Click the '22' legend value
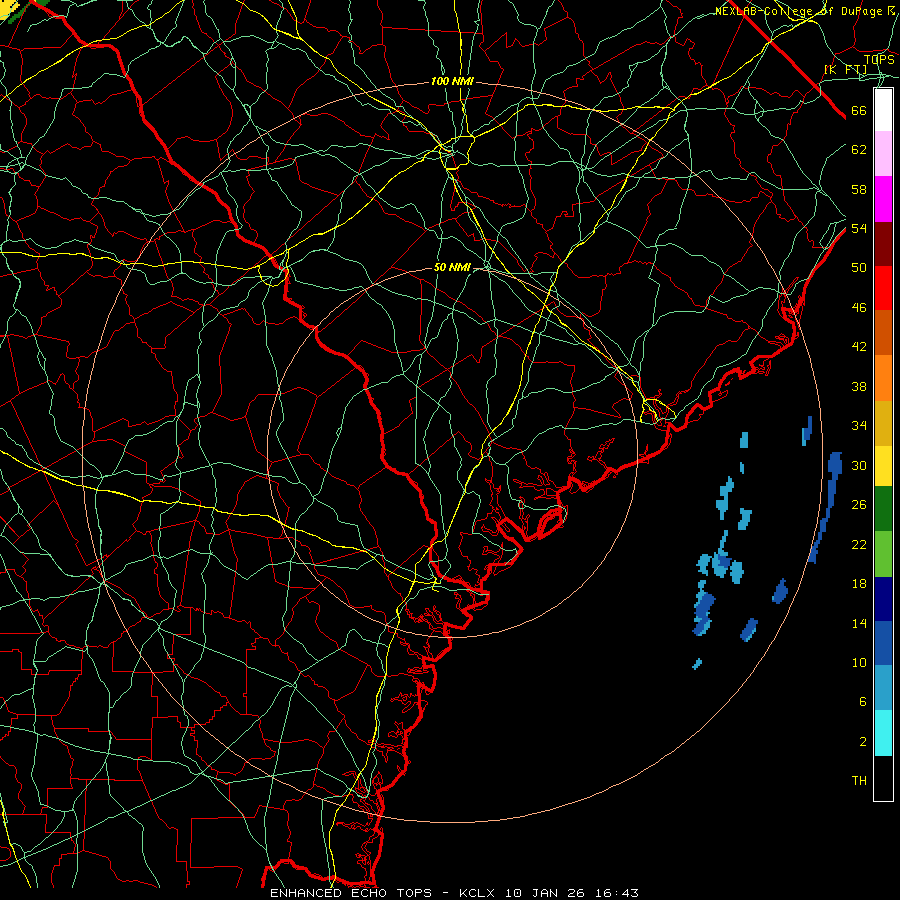 pyautogui.click(x=859, y=544)
